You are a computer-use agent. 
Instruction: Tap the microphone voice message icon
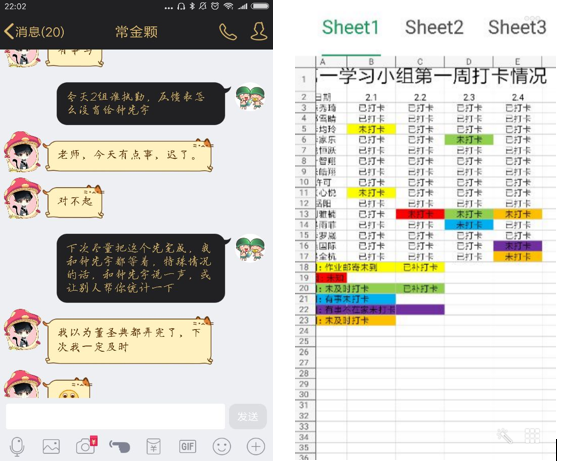[17, 446]
